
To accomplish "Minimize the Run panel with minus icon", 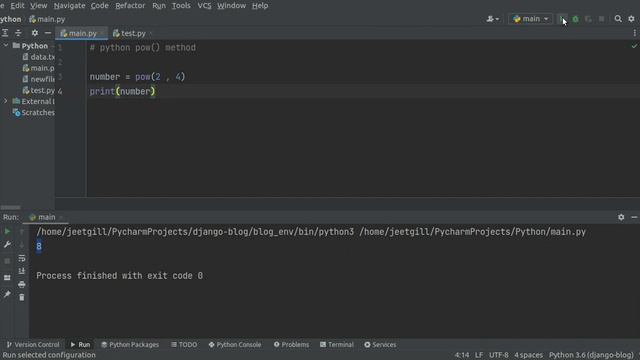I will pyautogui.click(x=634, y=217).
